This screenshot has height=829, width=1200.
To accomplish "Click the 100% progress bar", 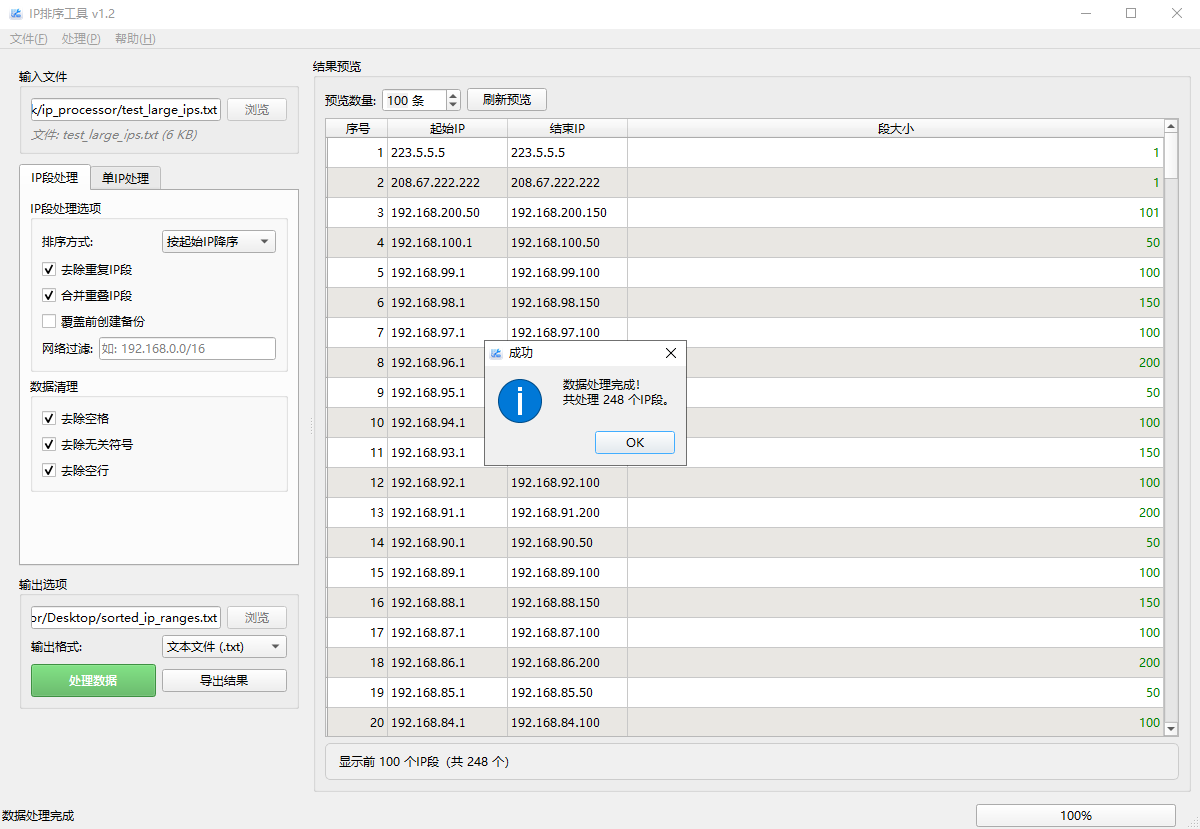I will point(1075,815).
